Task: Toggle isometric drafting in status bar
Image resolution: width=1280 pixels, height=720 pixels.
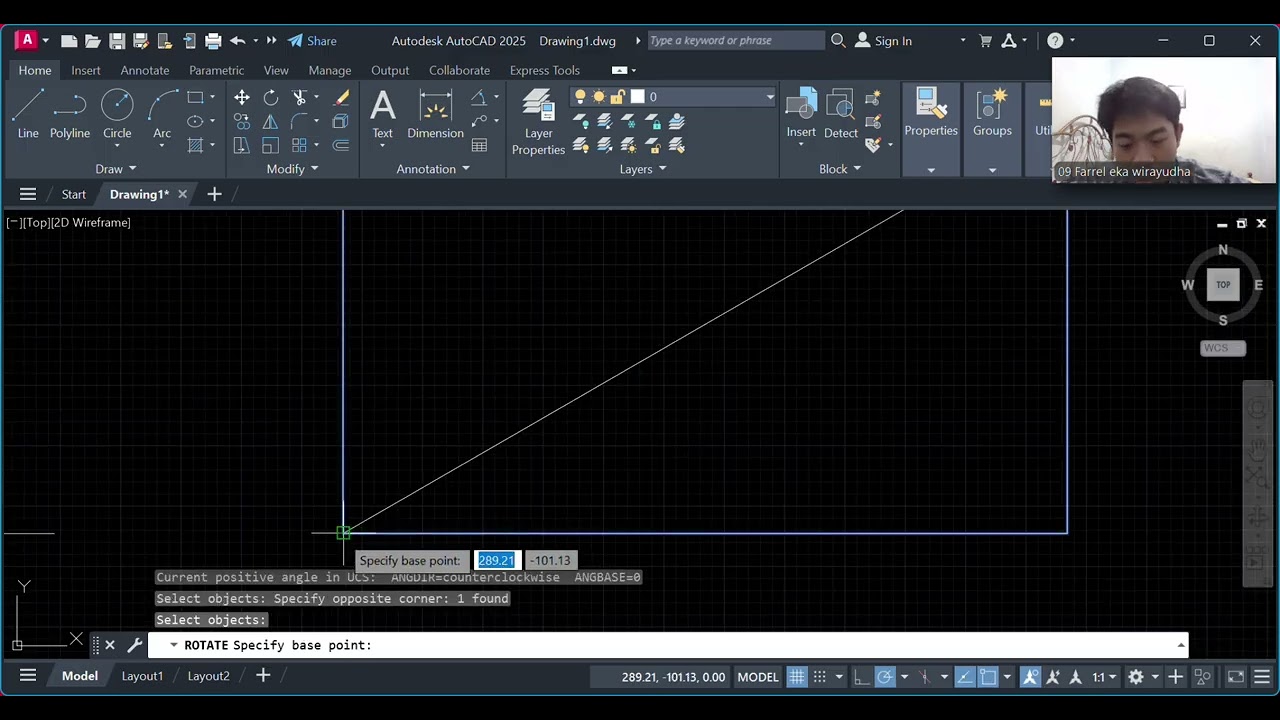Action: tap(925, 677)
